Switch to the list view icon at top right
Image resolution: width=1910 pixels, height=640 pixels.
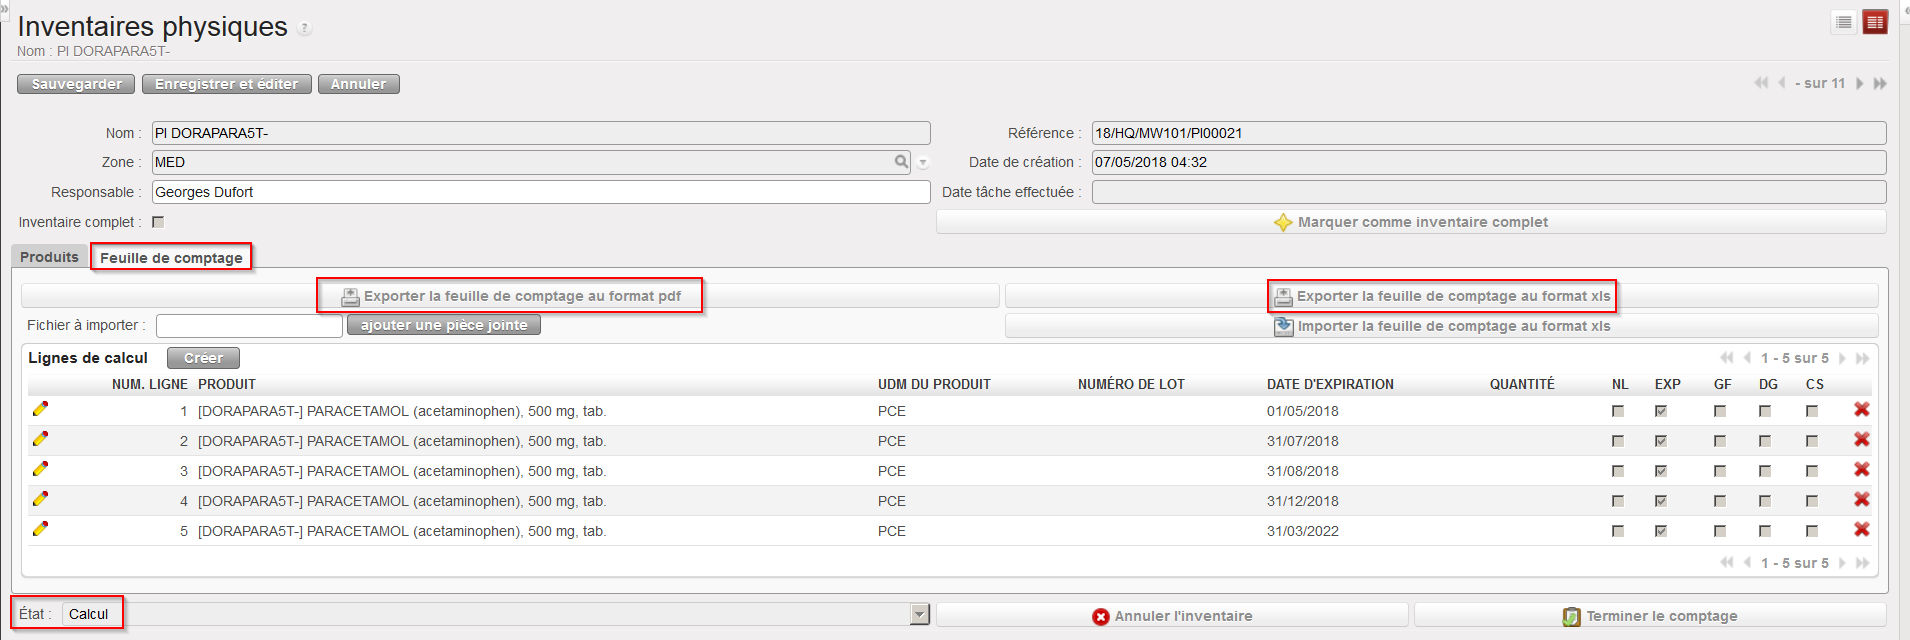click(x=1843, y=22)
